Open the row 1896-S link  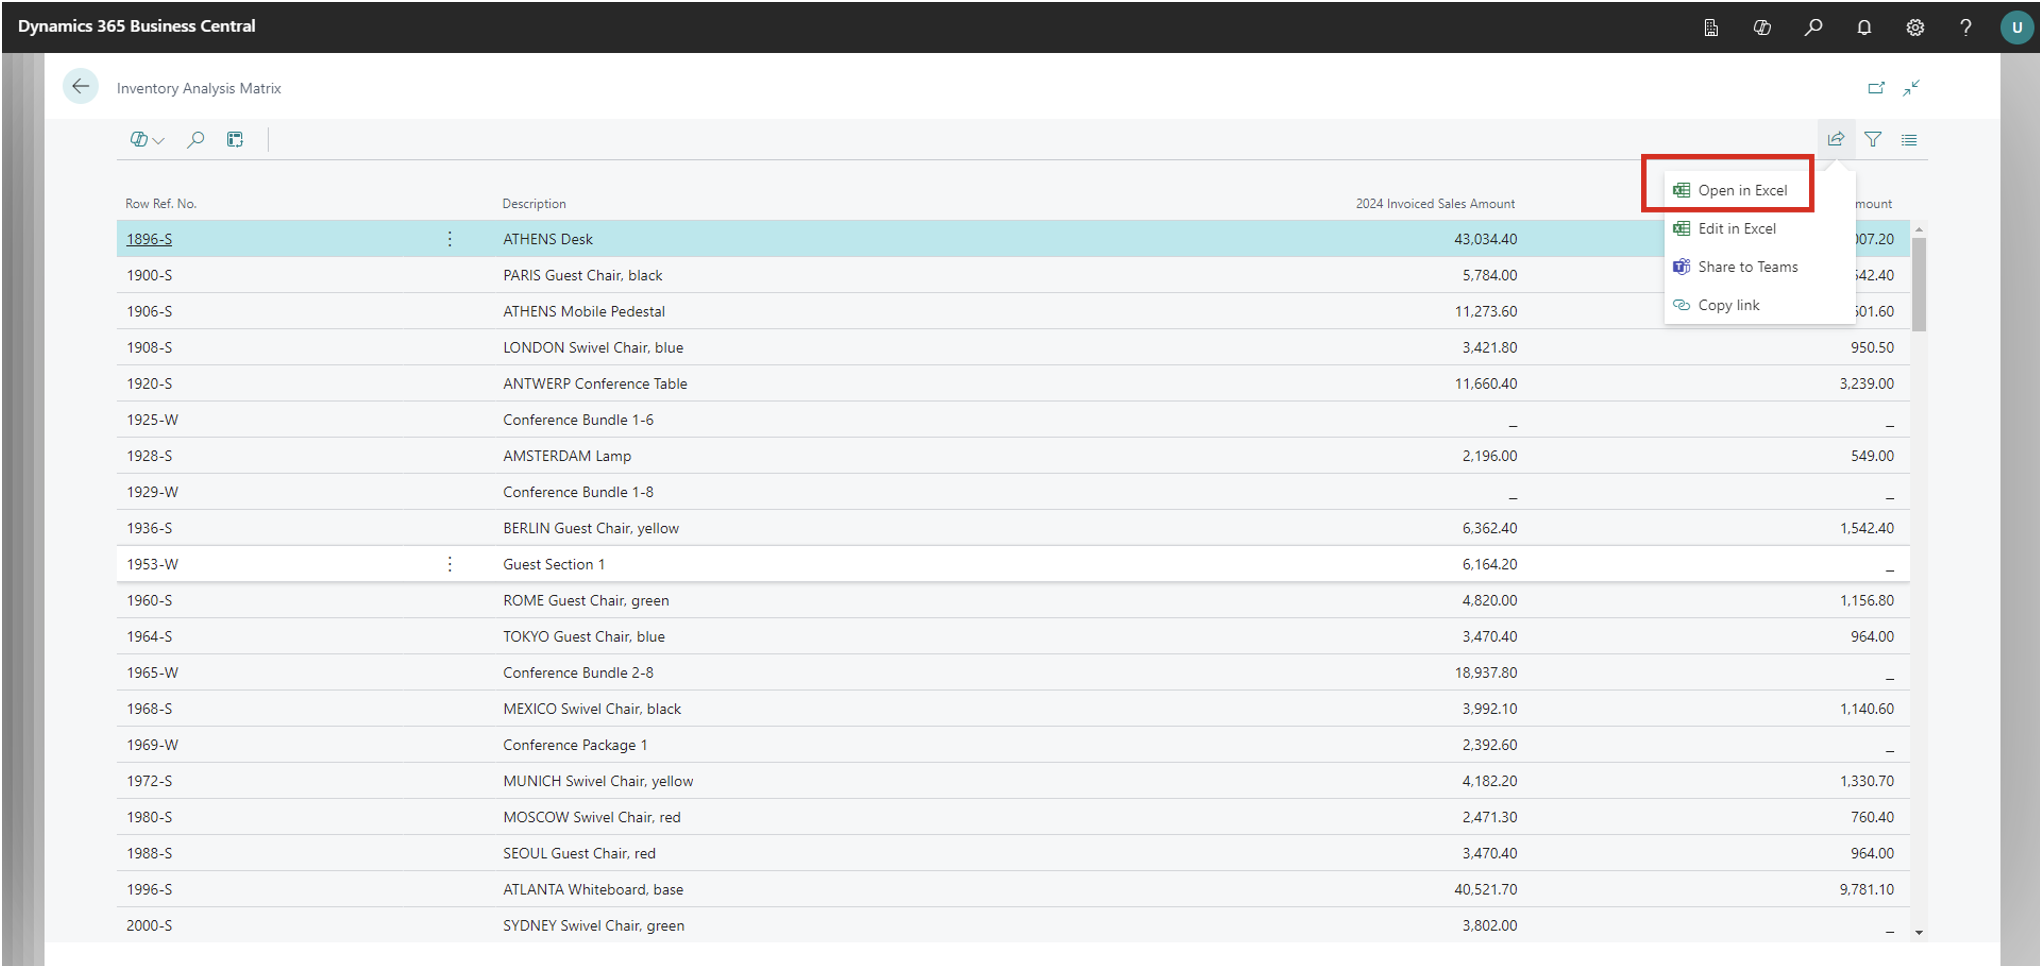click(x=149, y=239)
